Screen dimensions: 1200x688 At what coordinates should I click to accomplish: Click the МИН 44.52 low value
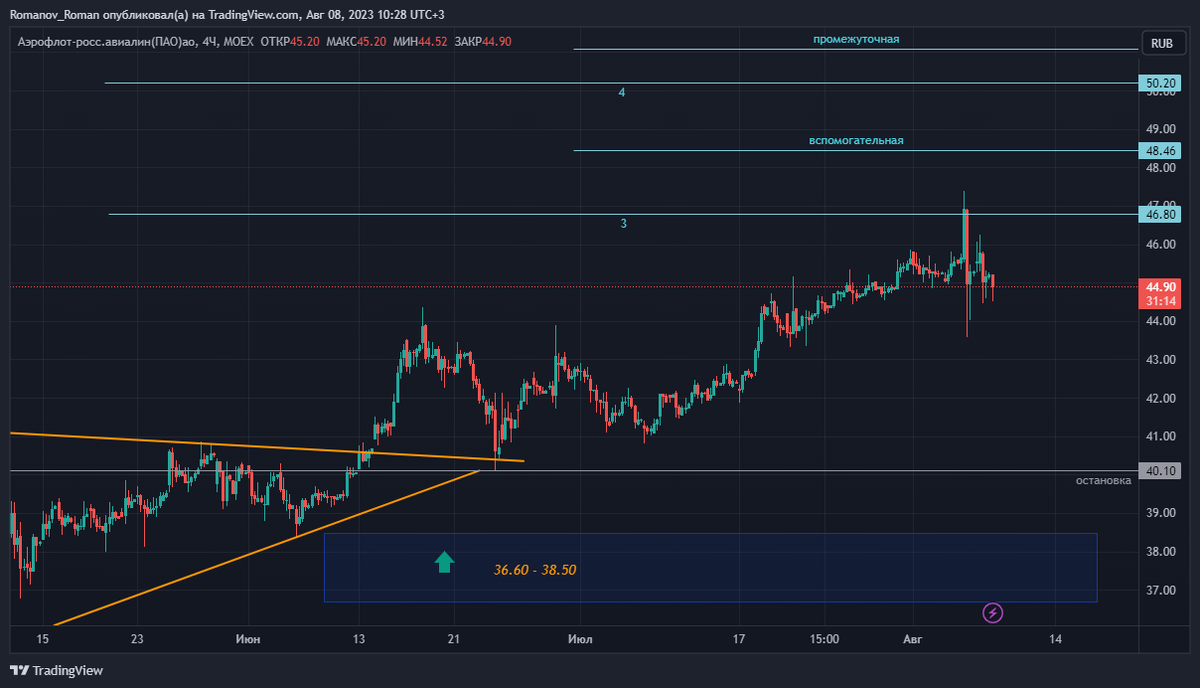(422, 42)
